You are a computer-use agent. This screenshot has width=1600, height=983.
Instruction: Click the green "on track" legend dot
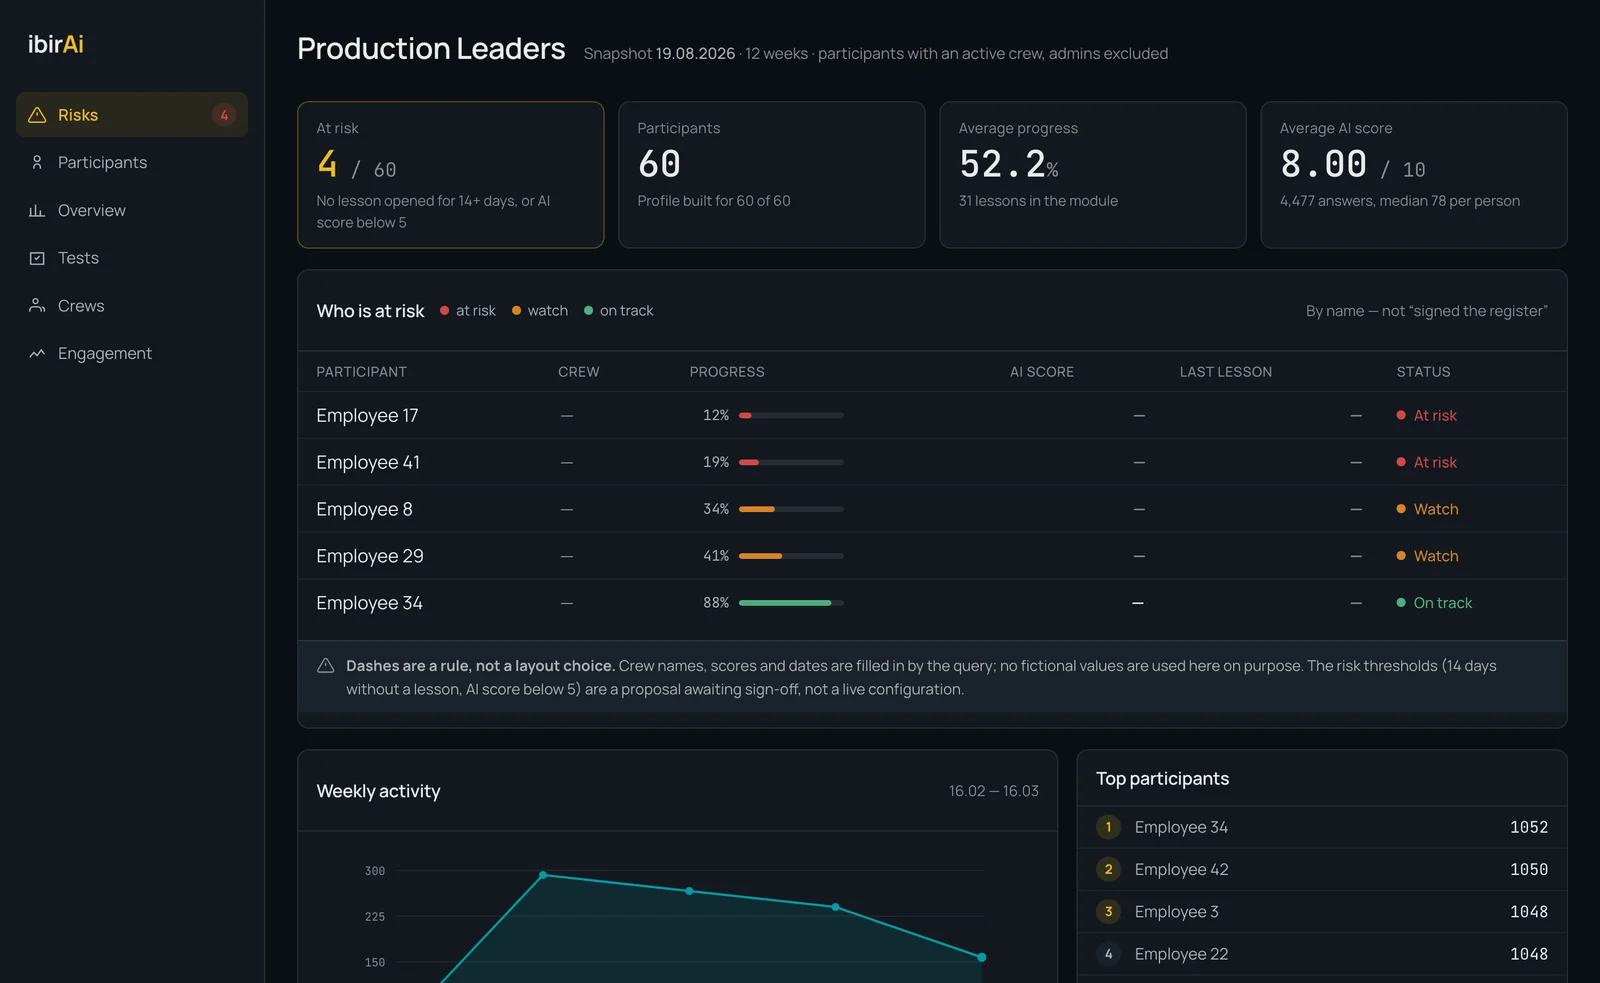point(588,311)
